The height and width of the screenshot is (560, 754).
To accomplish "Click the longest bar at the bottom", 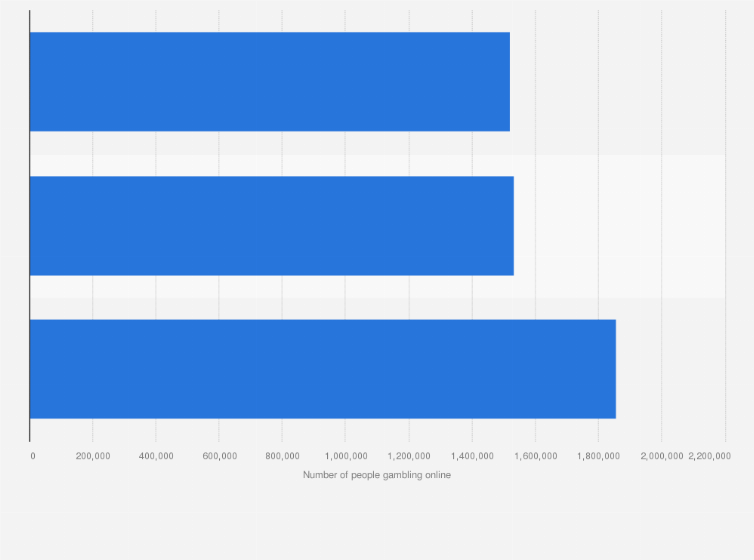I will (322, 369).
